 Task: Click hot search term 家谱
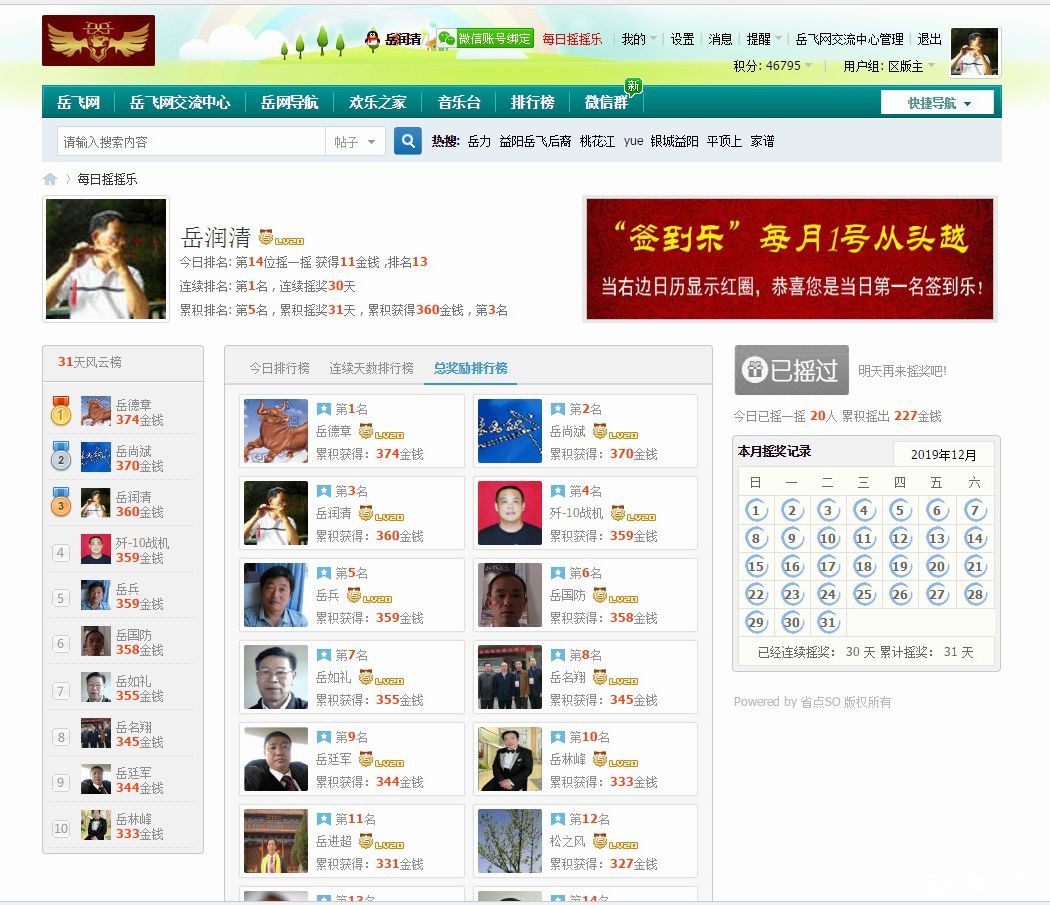click(762, 141)
